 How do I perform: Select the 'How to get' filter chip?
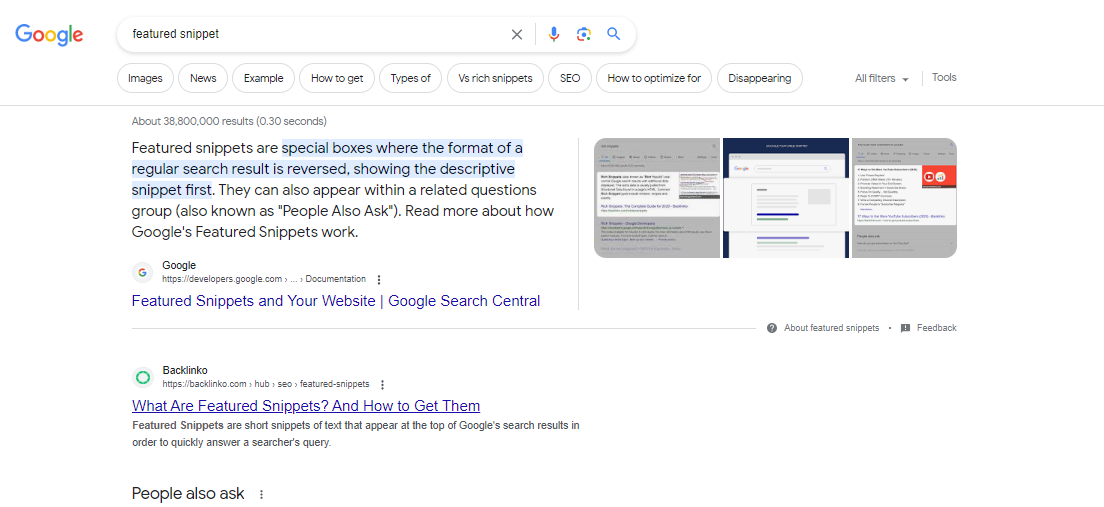pos(337,78)
